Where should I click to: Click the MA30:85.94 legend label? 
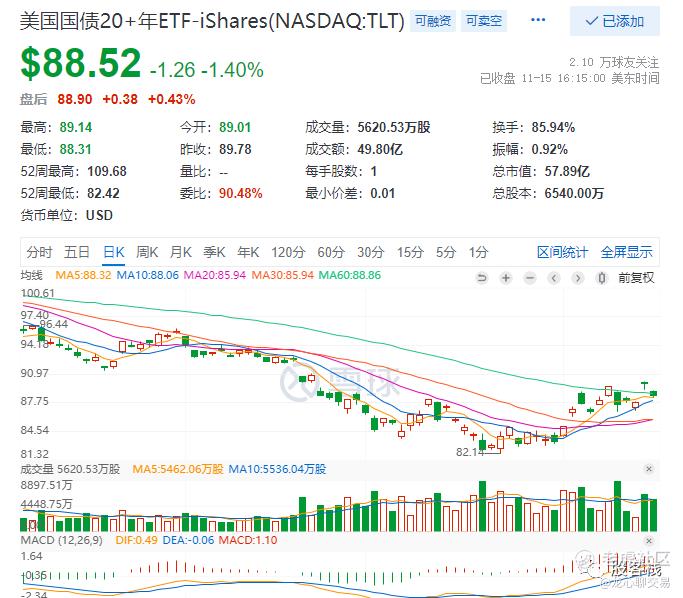click(282, 275)
